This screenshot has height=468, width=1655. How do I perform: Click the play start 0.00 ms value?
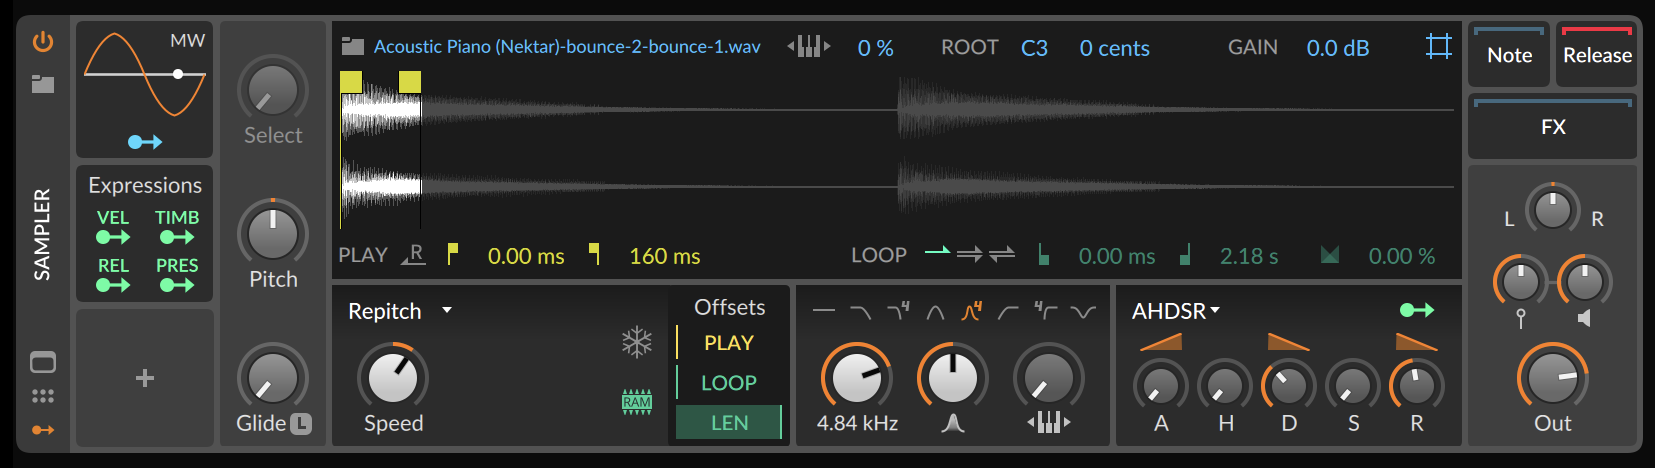pyautogui.click(x=526, y=256)
